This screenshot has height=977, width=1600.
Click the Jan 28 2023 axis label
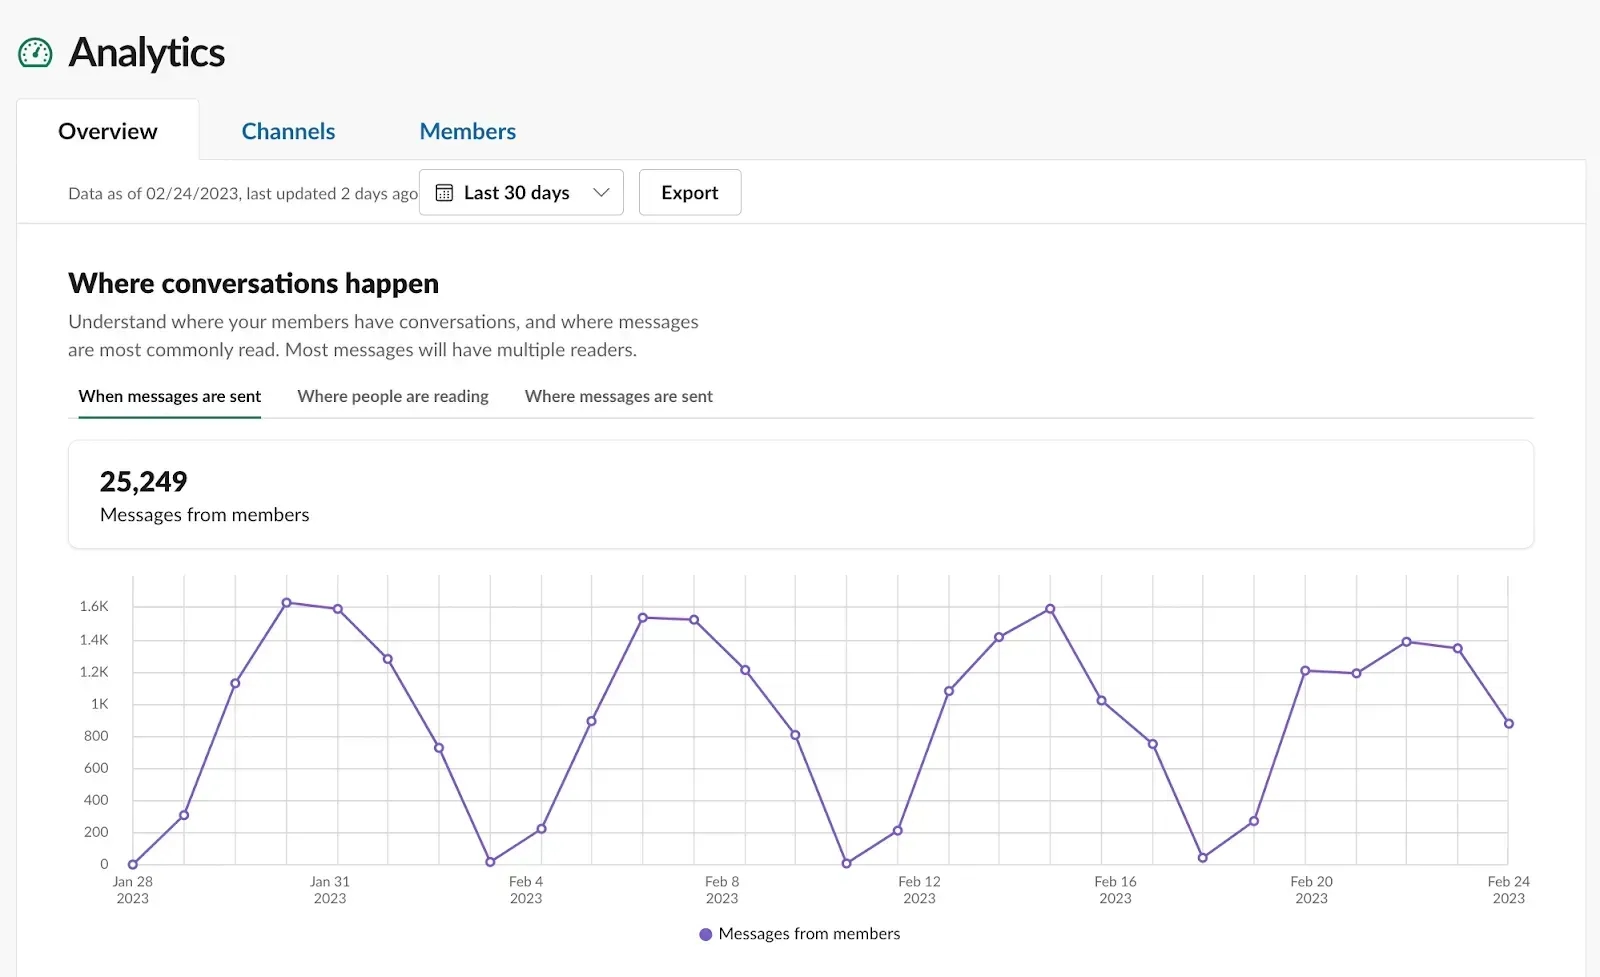point(132,890)
